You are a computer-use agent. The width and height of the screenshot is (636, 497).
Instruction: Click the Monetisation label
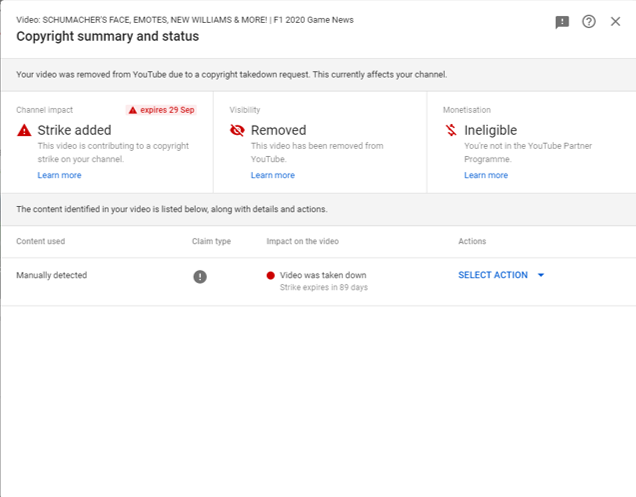tap(466, 110)
